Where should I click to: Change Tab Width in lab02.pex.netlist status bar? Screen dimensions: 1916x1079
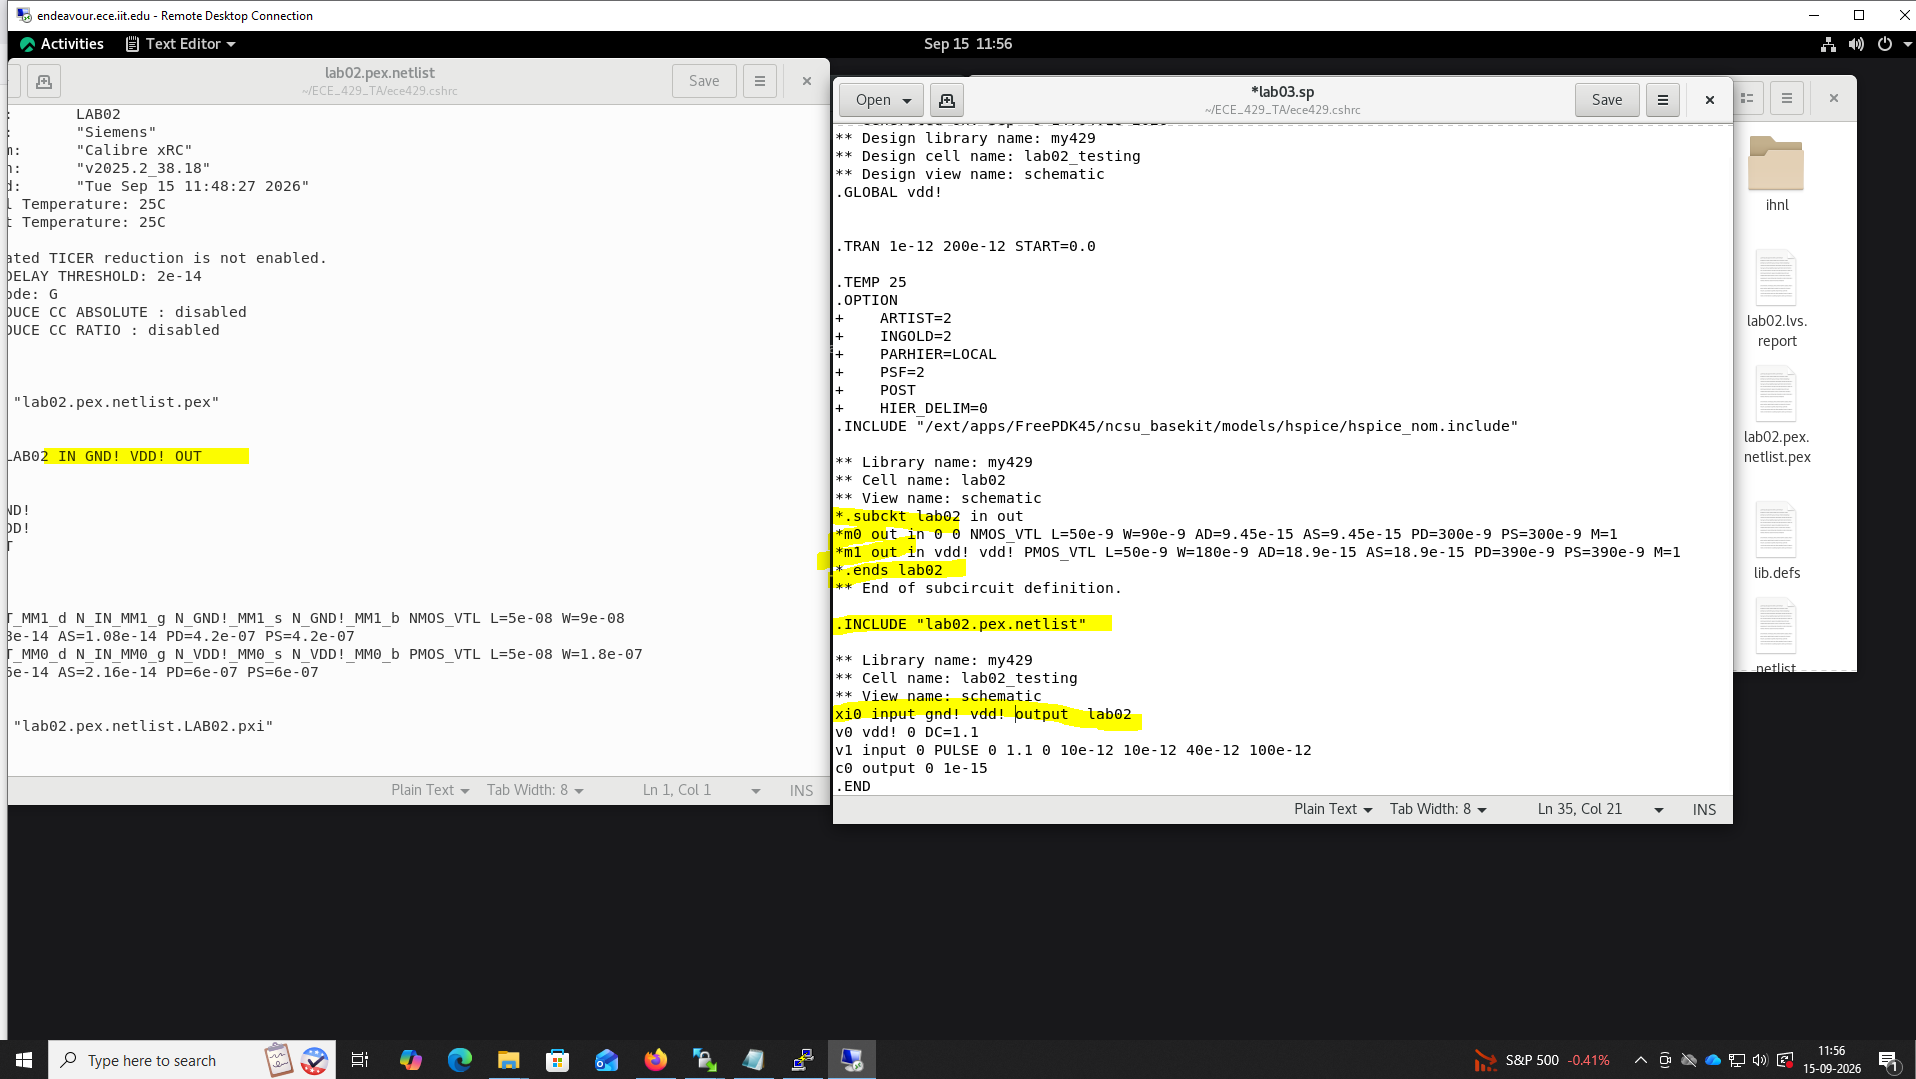click(535, 790)
